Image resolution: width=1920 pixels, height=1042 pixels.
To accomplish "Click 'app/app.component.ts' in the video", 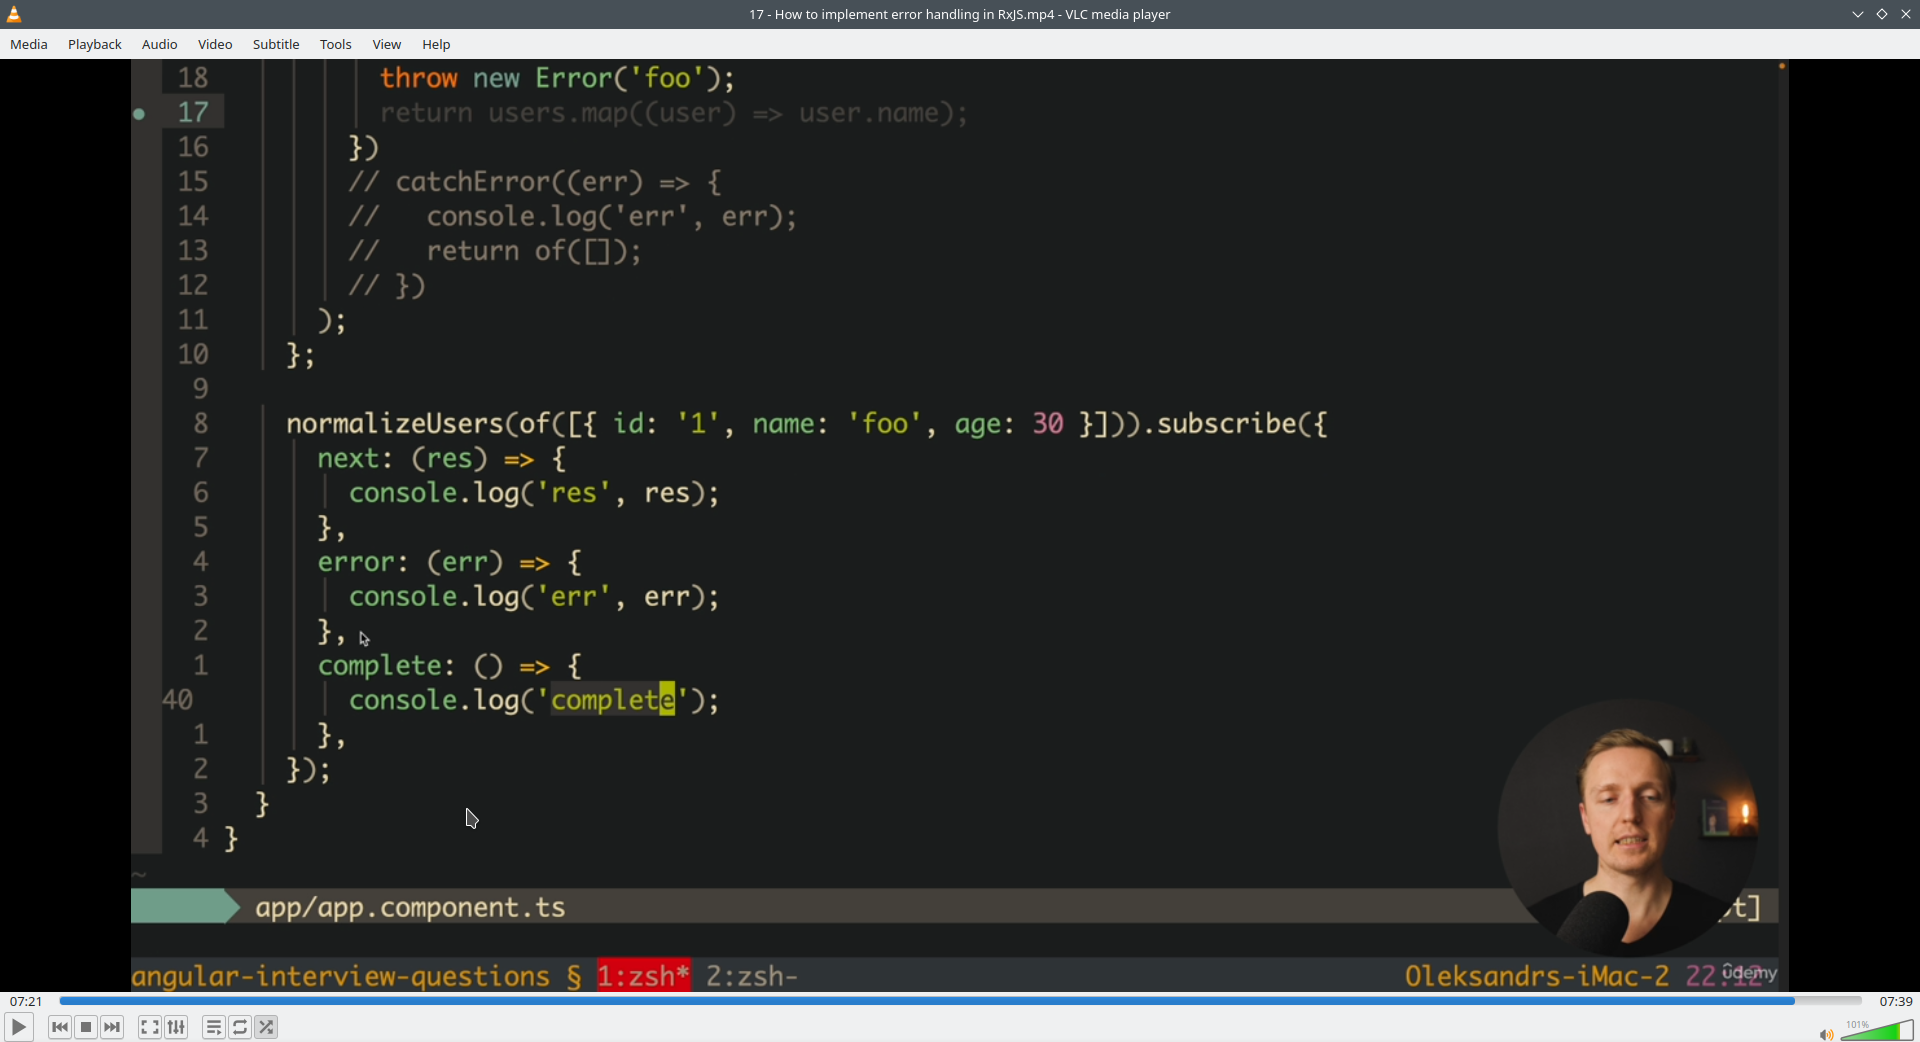I will coord(410,907).
